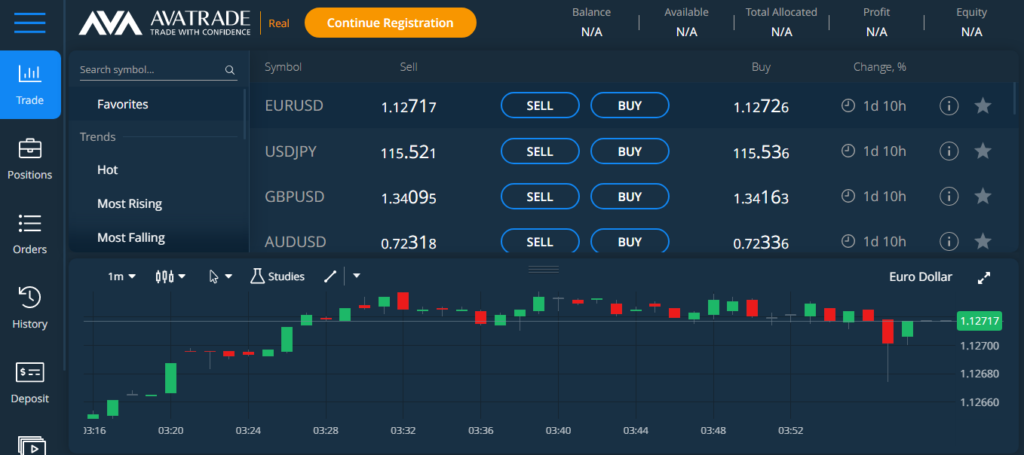Screen dimensions: 1024x455
Task: Add EURUSD to favorites with star
Action: point(983,106)
